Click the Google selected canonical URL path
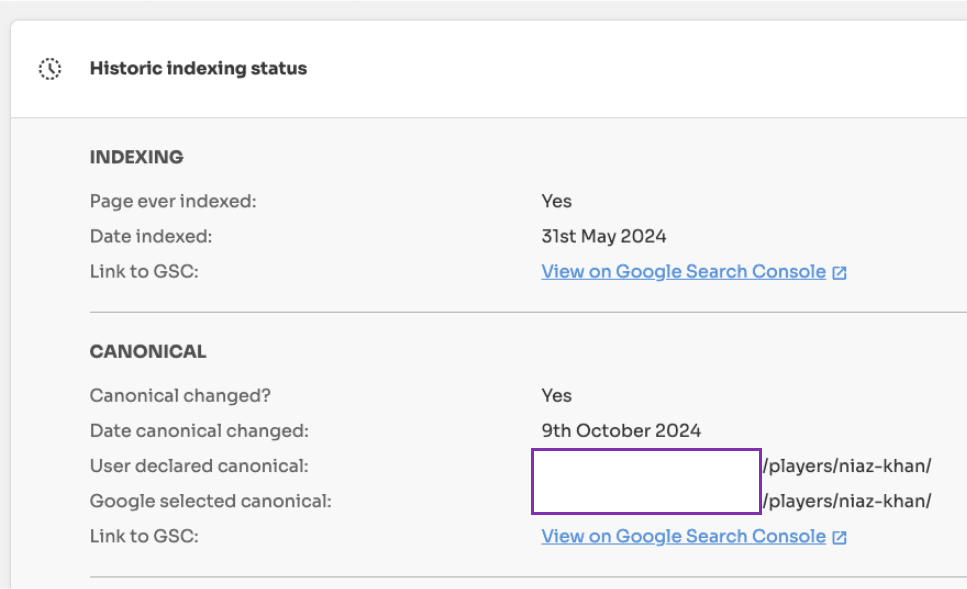 coord(846,501)
